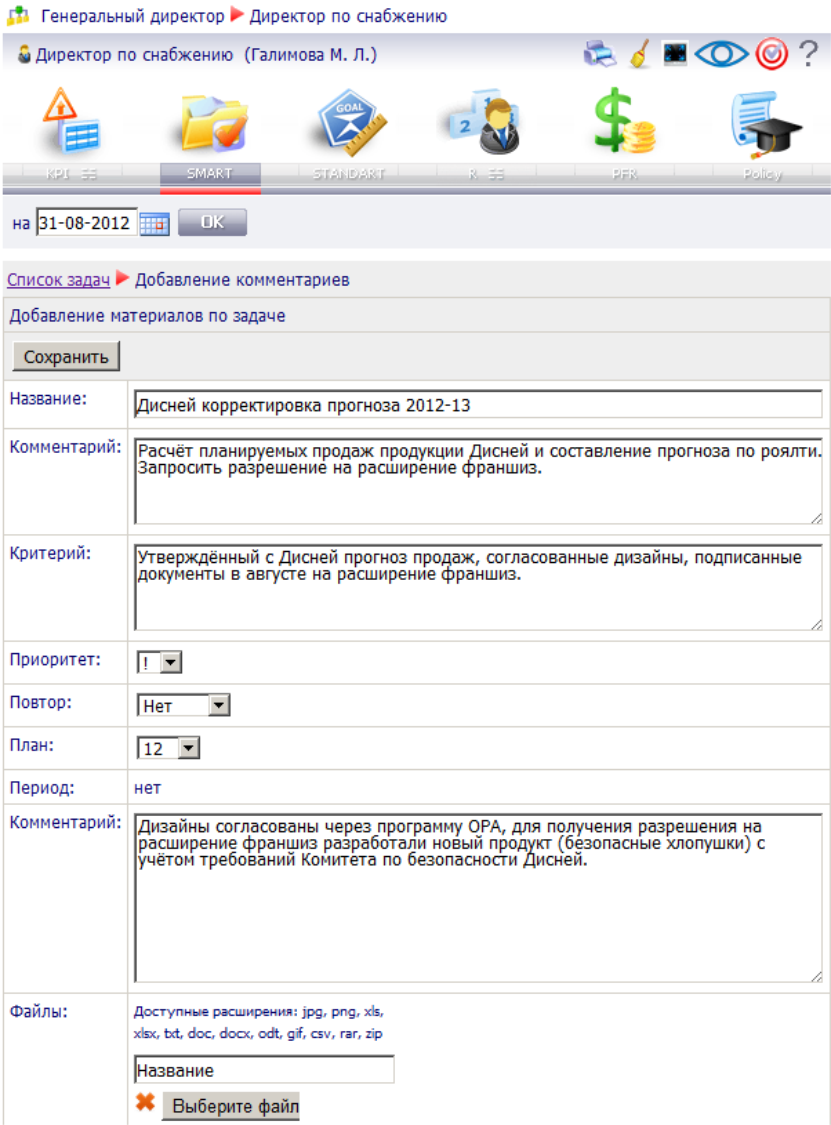Click the file Название input field

(264, 1070)
